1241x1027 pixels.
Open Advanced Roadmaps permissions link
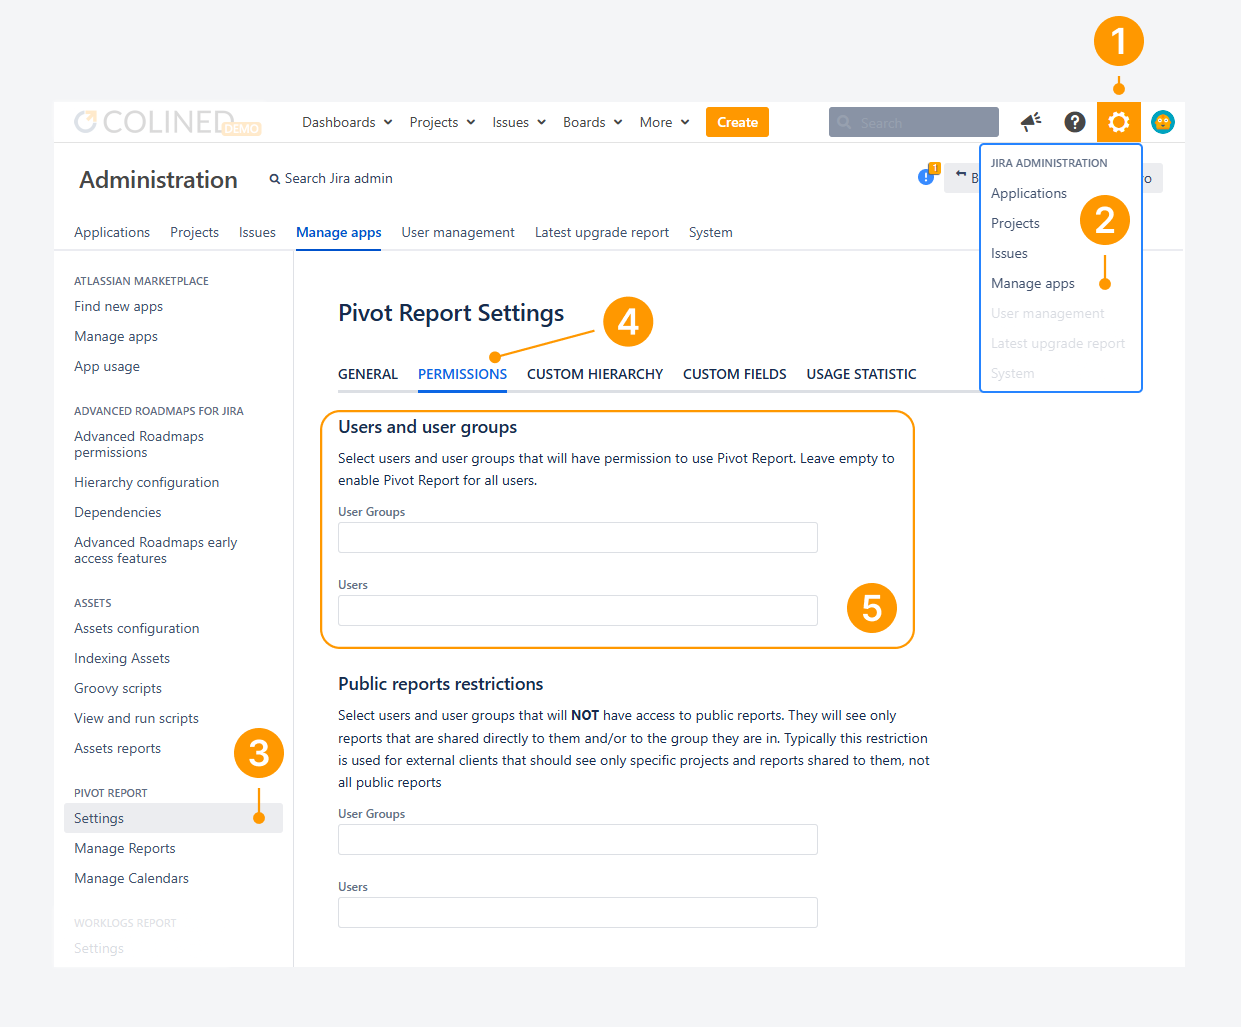[139, 444]
